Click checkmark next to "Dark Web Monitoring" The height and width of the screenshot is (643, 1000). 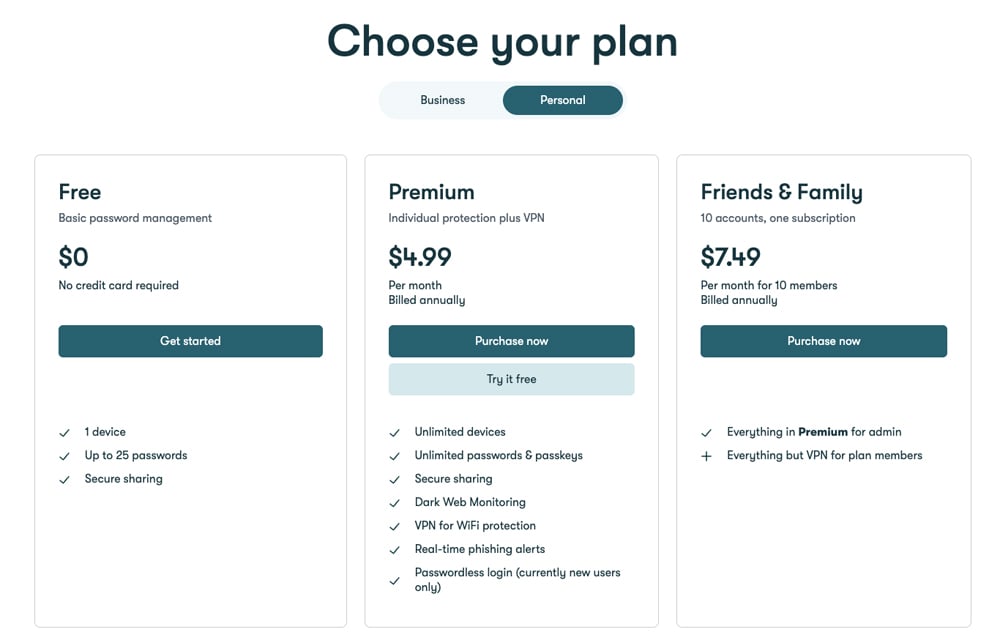[394, 503]
